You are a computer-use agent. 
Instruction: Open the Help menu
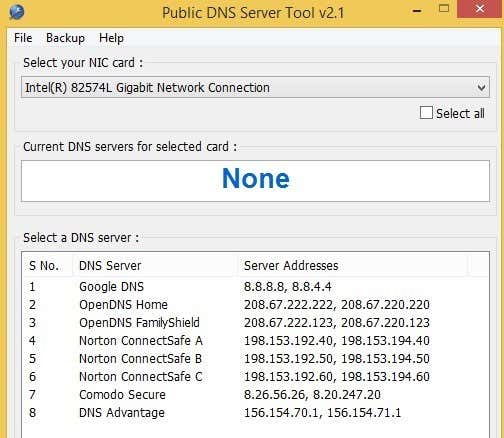[x=111, y=38]
